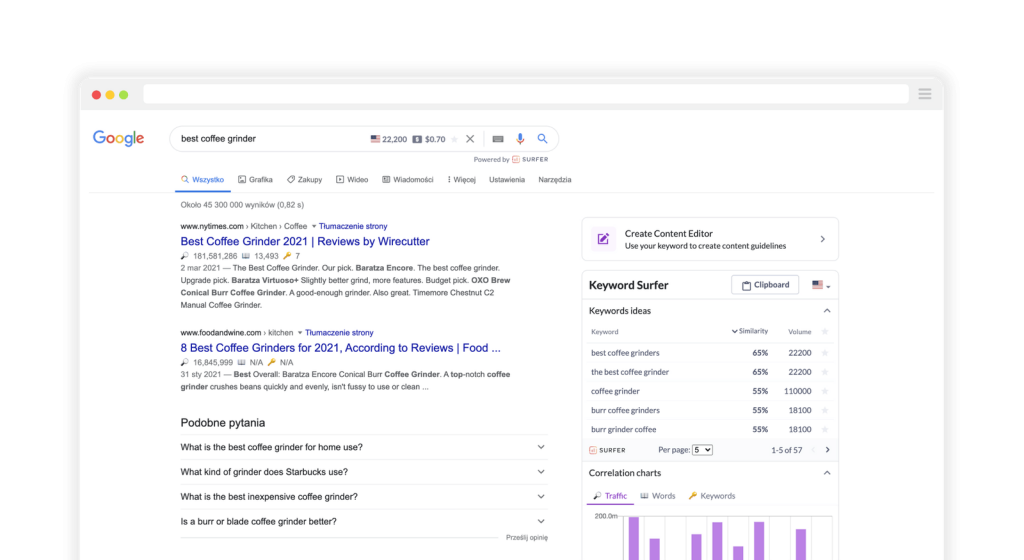Open dropdown arrow next to foodandwine breadcrumb

pos(300,333)
